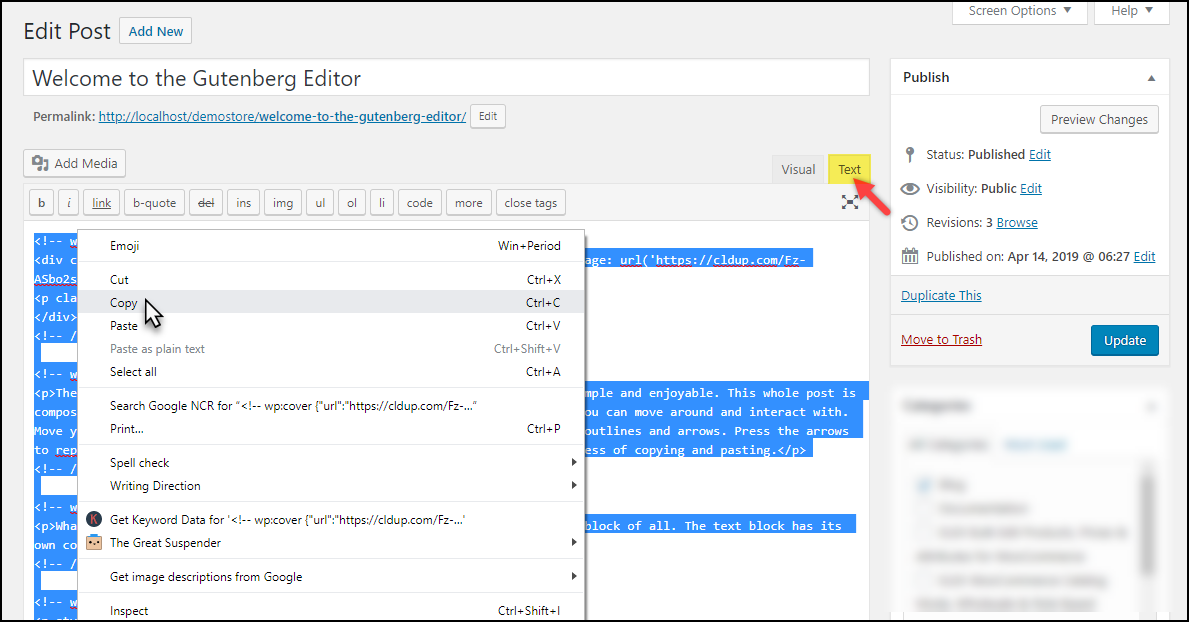Click the Visibility eye icon
Screen dimensions: 1189x622
[910, 189]
